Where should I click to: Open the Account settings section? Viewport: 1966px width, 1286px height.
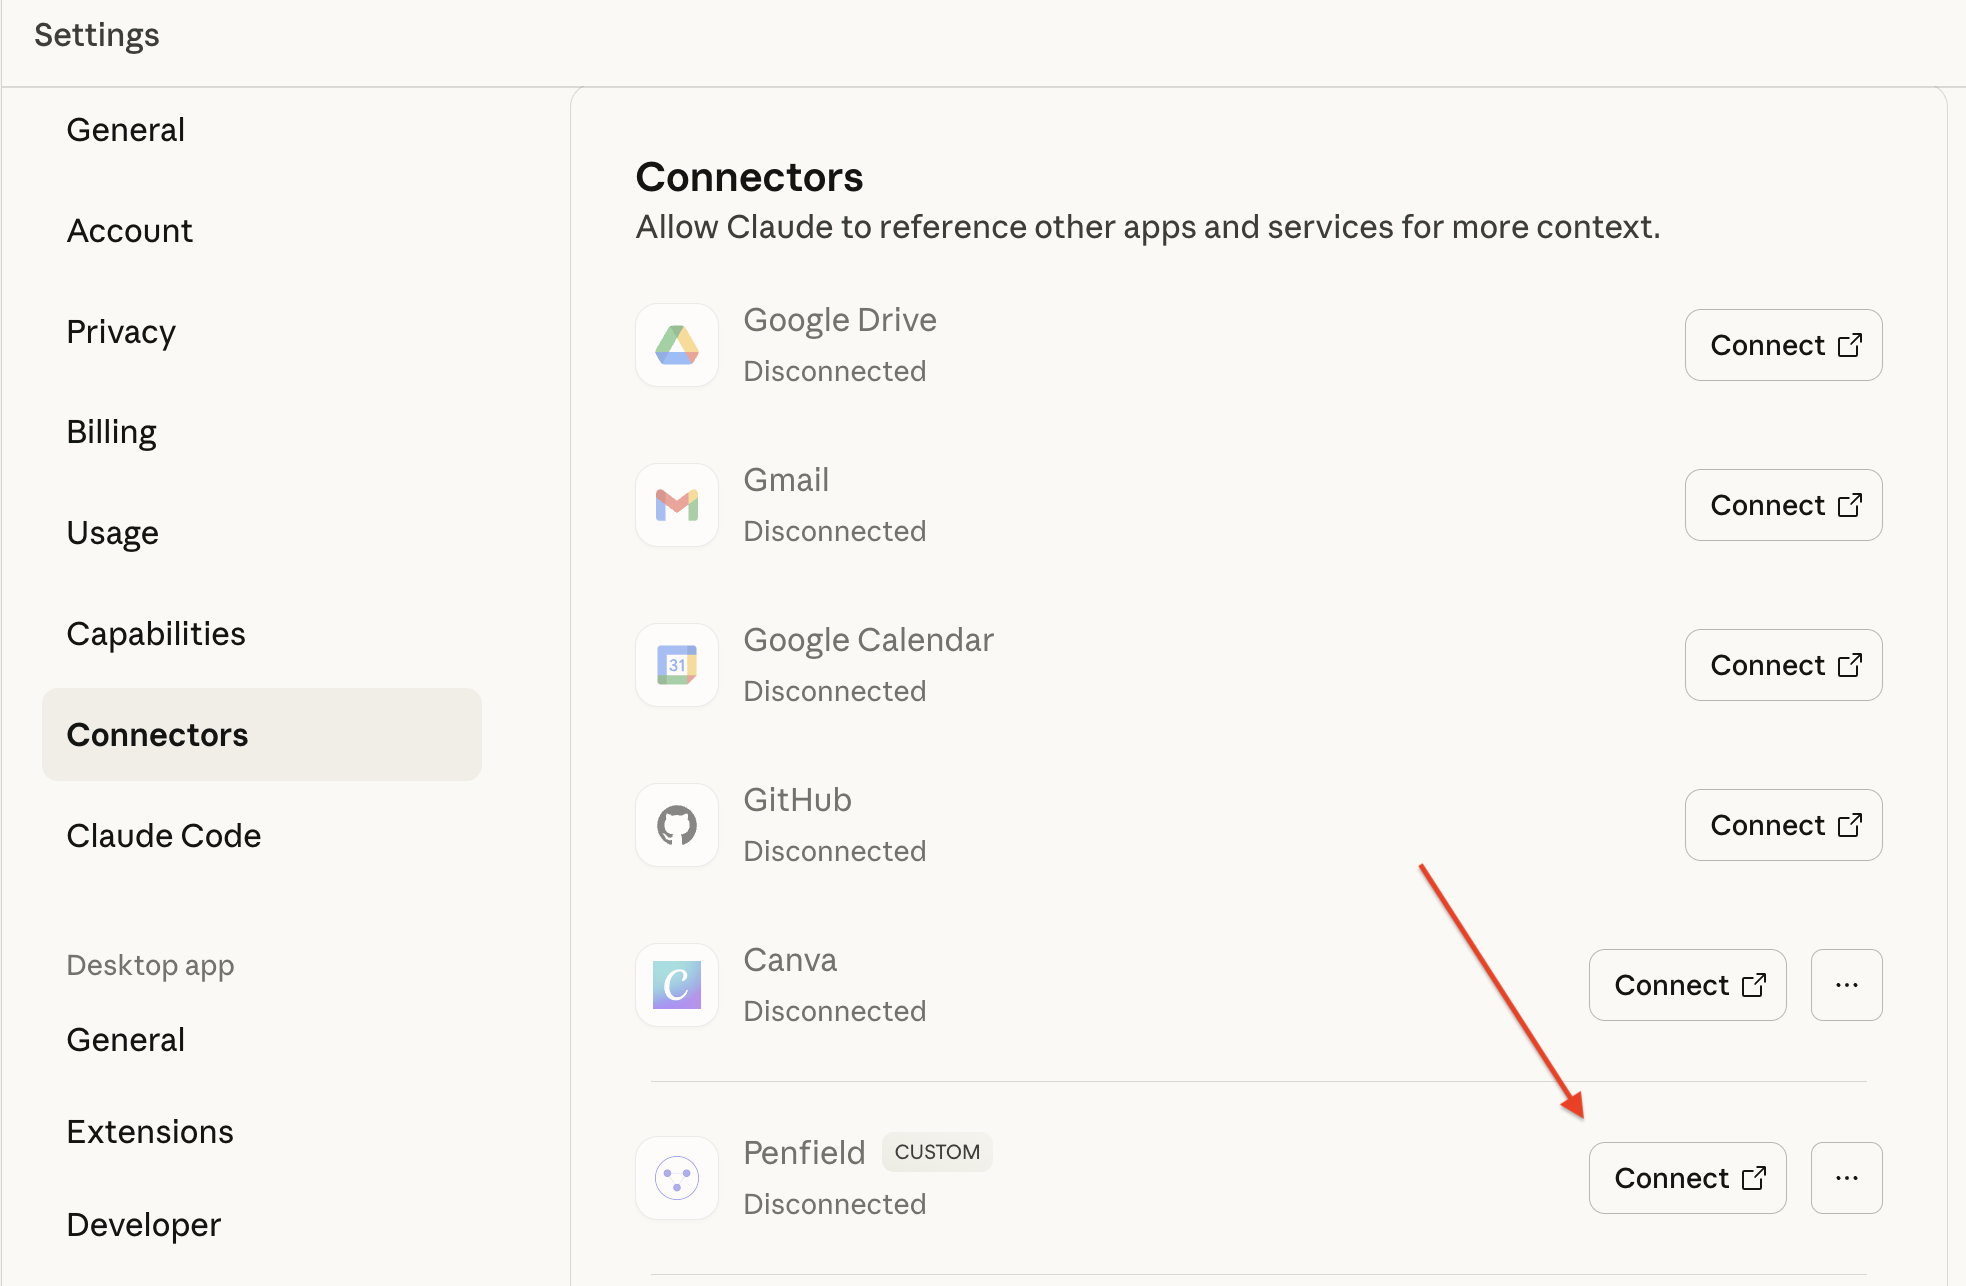(130, 231)
